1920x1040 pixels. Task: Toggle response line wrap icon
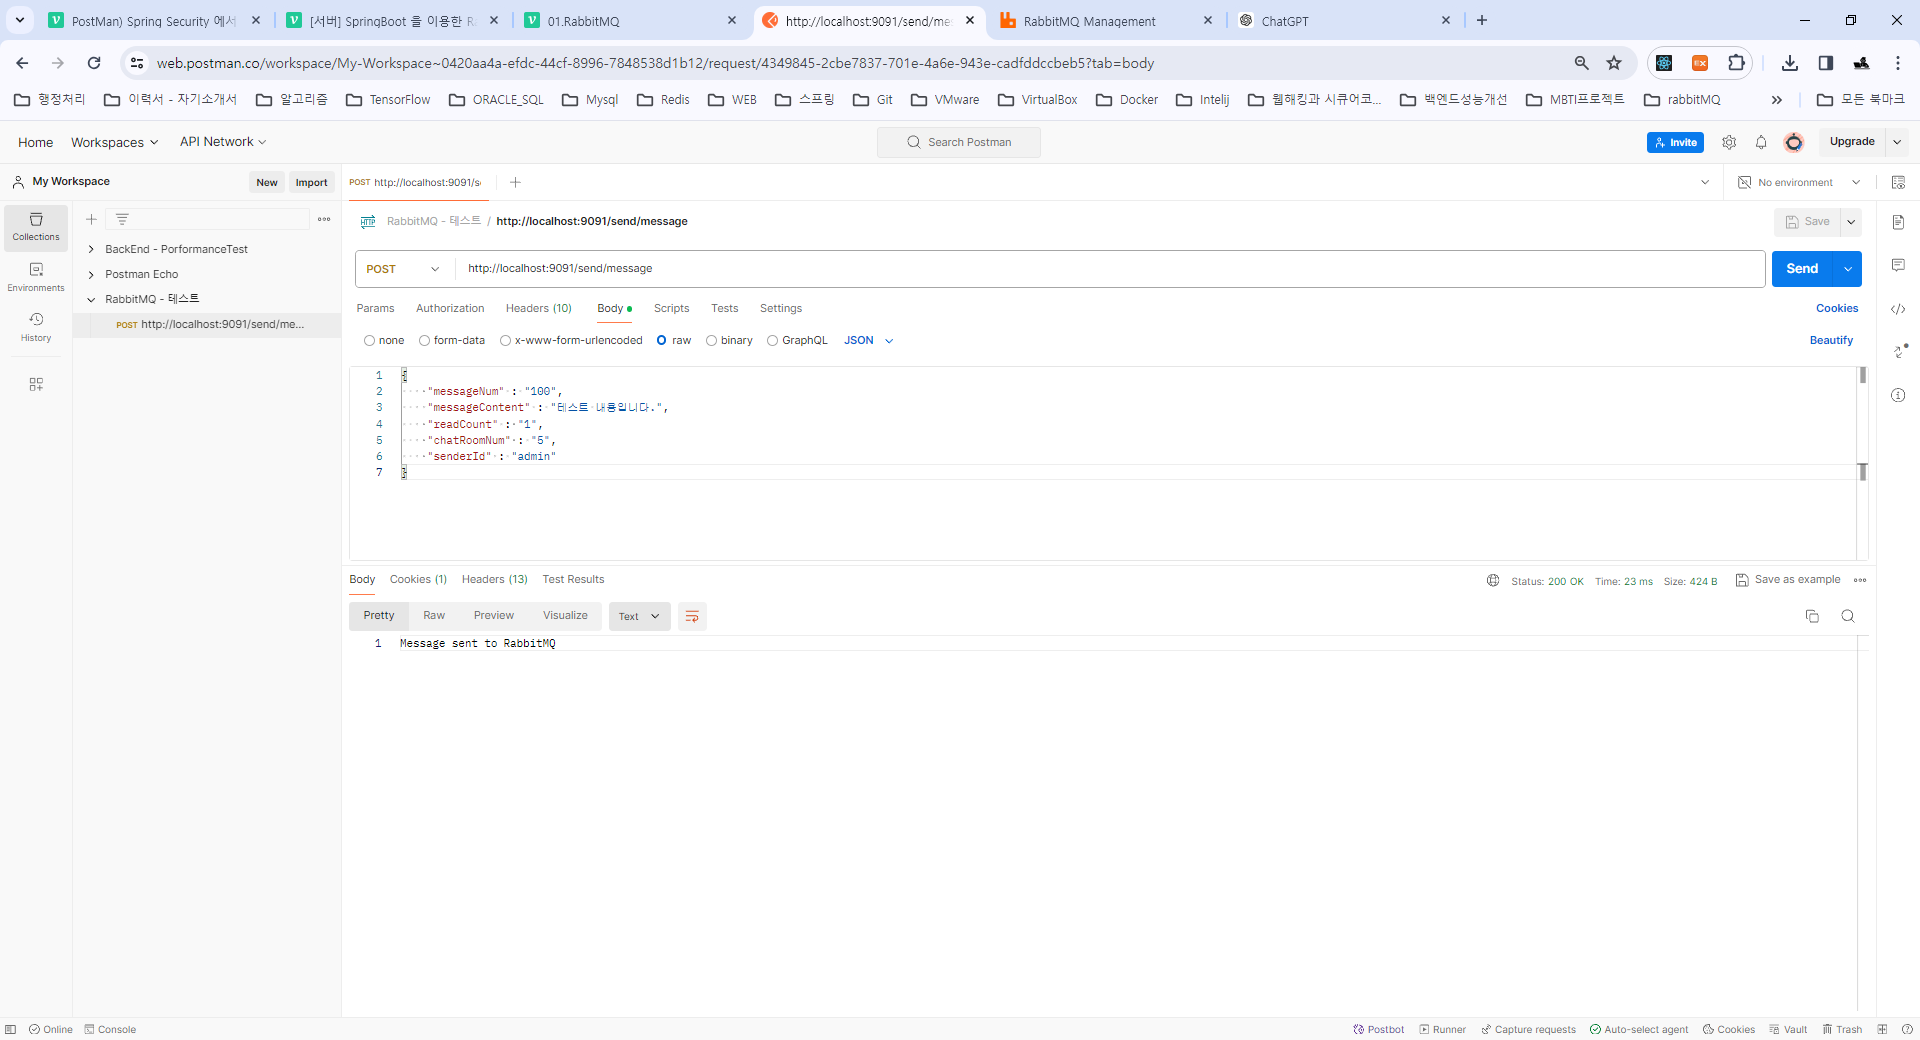pyautogui.click(x=692, y=616)
